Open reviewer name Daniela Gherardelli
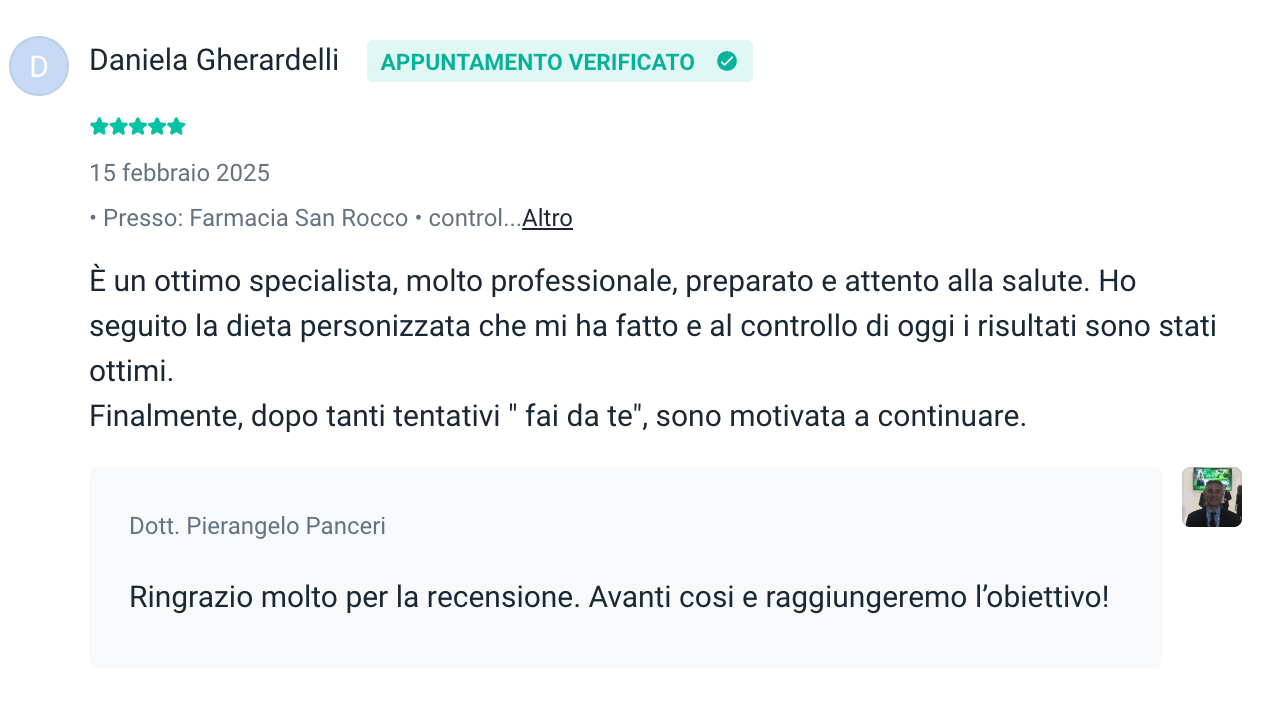The image size is (1278, 708). [x=214, y=60]
